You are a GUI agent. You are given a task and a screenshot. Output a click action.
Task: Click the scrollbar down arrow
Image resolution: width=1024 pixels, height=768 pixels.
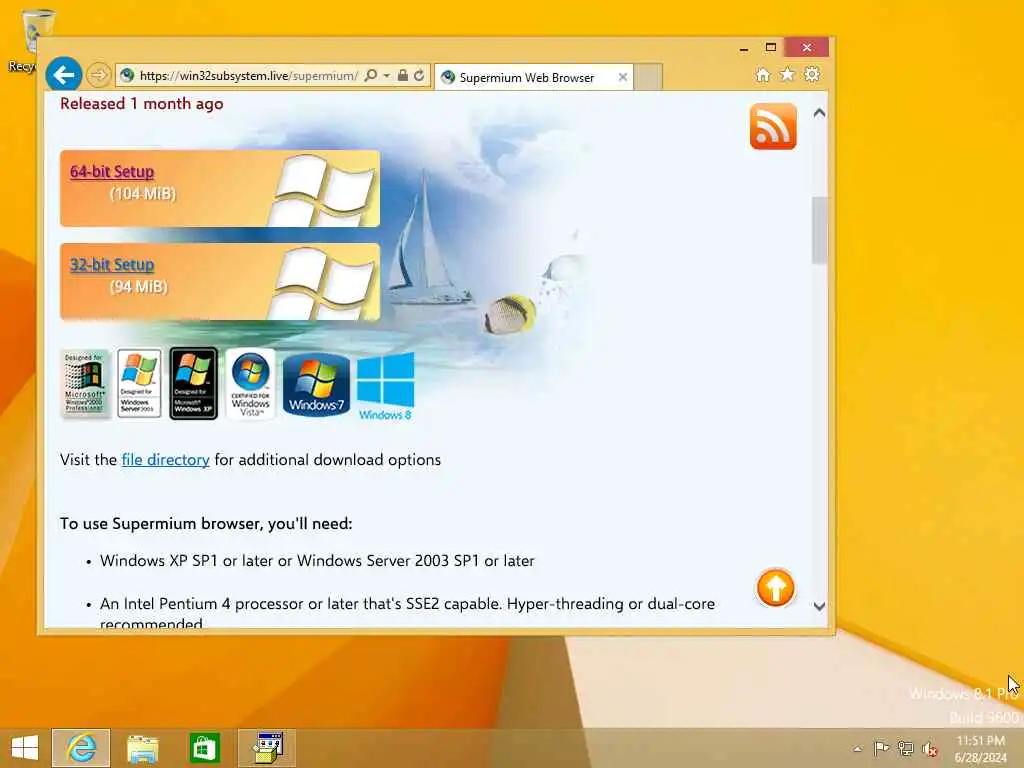click(x=820, y=606)
